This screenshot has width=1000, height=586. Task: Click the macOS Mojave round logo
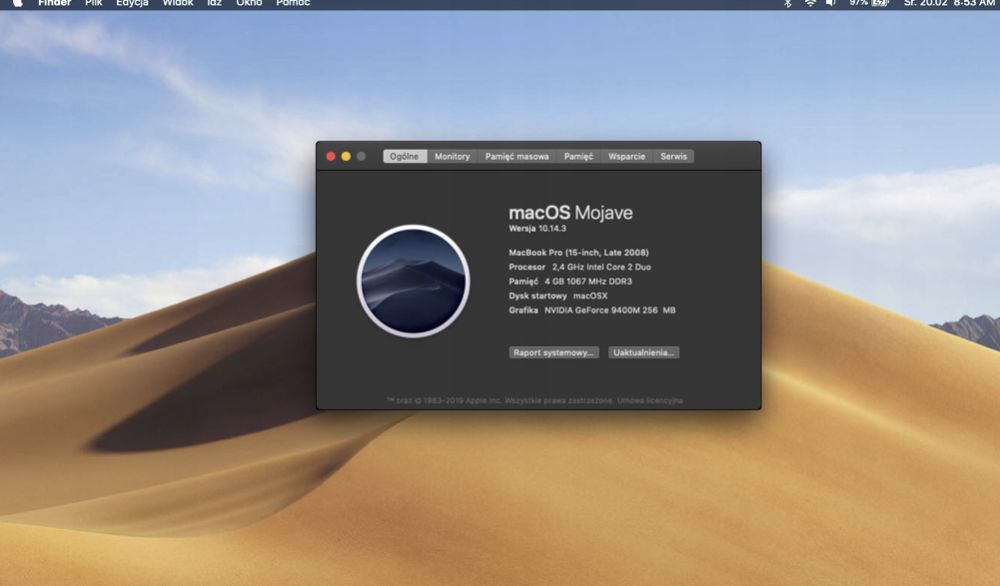(x=413, y=281)
